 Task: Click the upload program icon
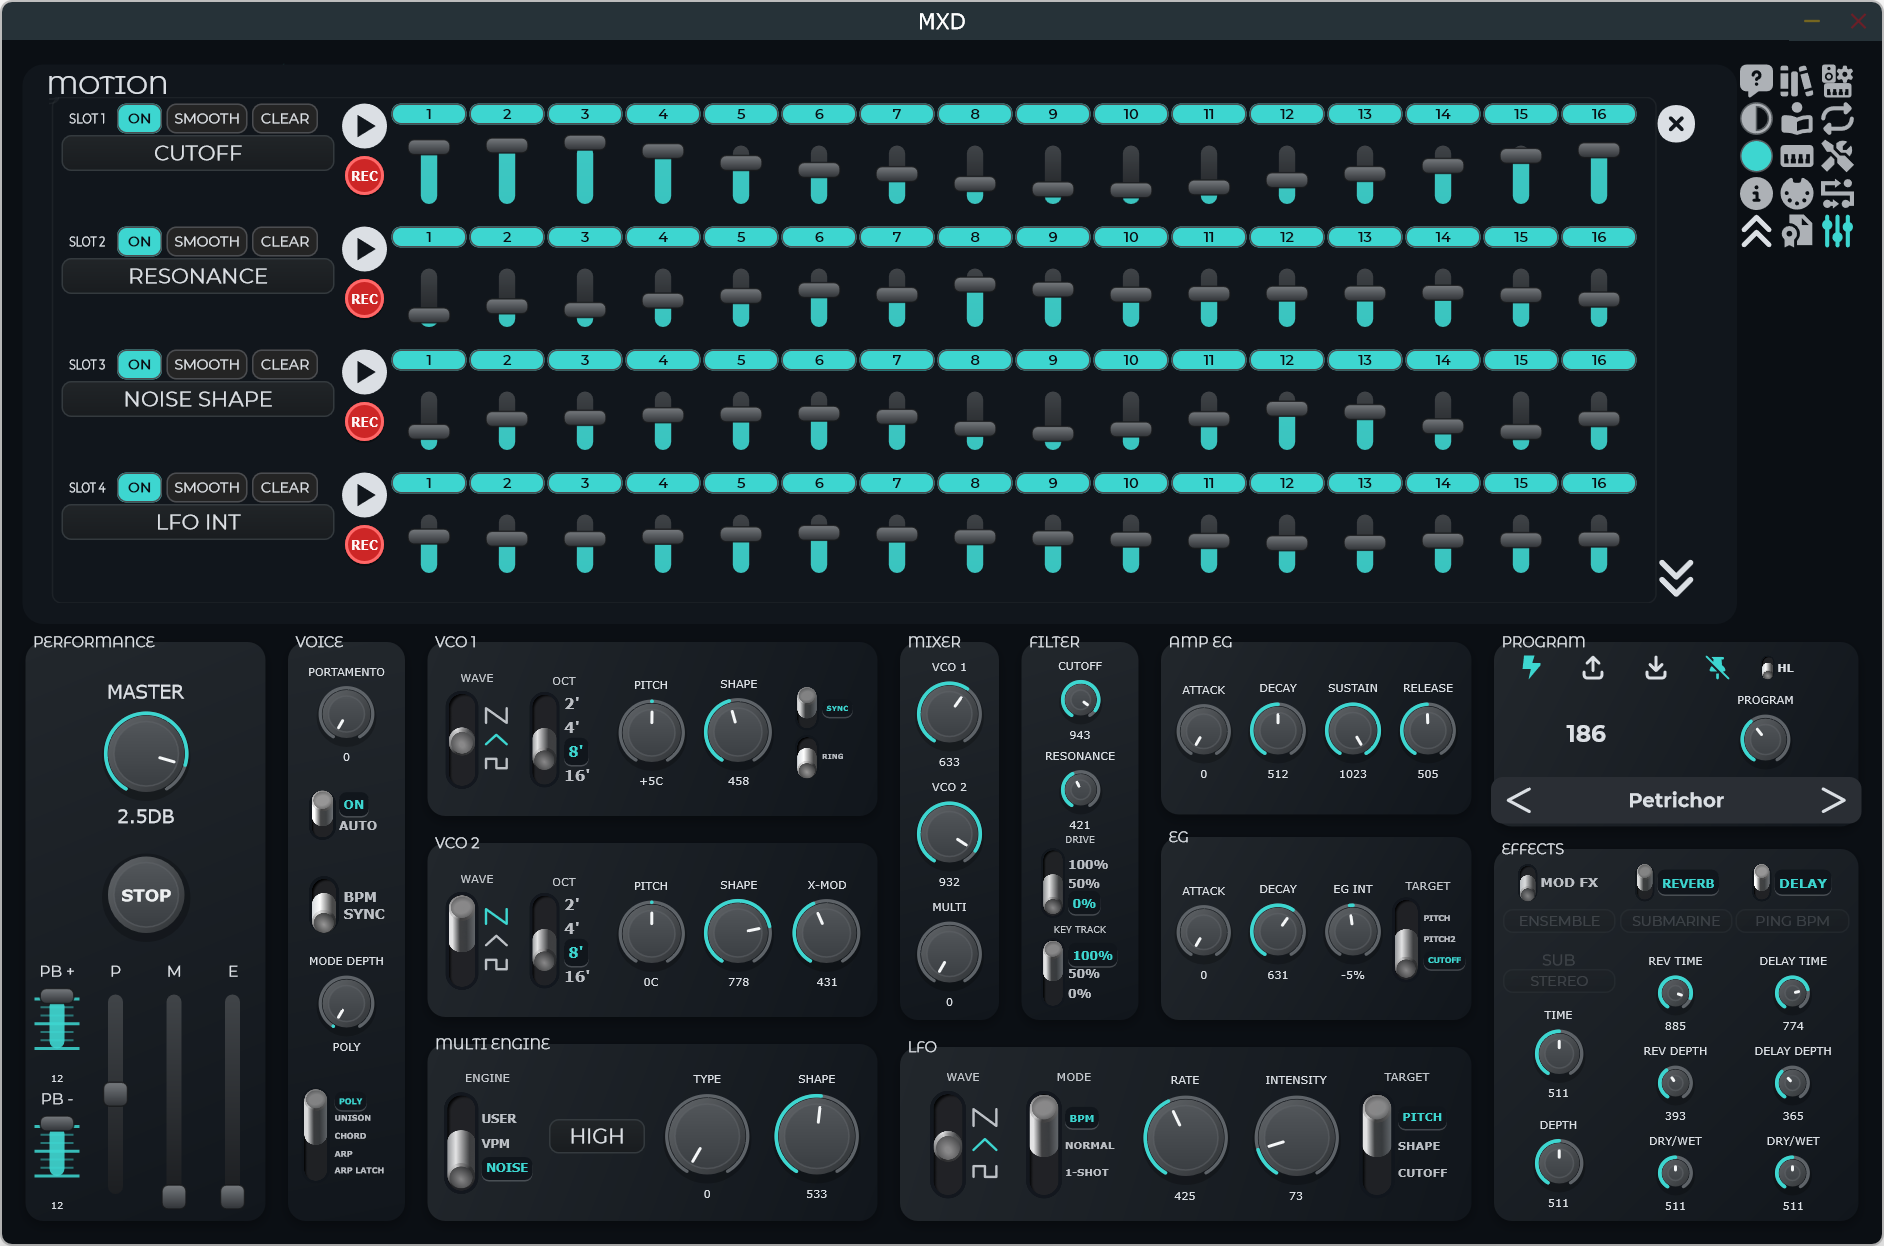(1593, 667)
